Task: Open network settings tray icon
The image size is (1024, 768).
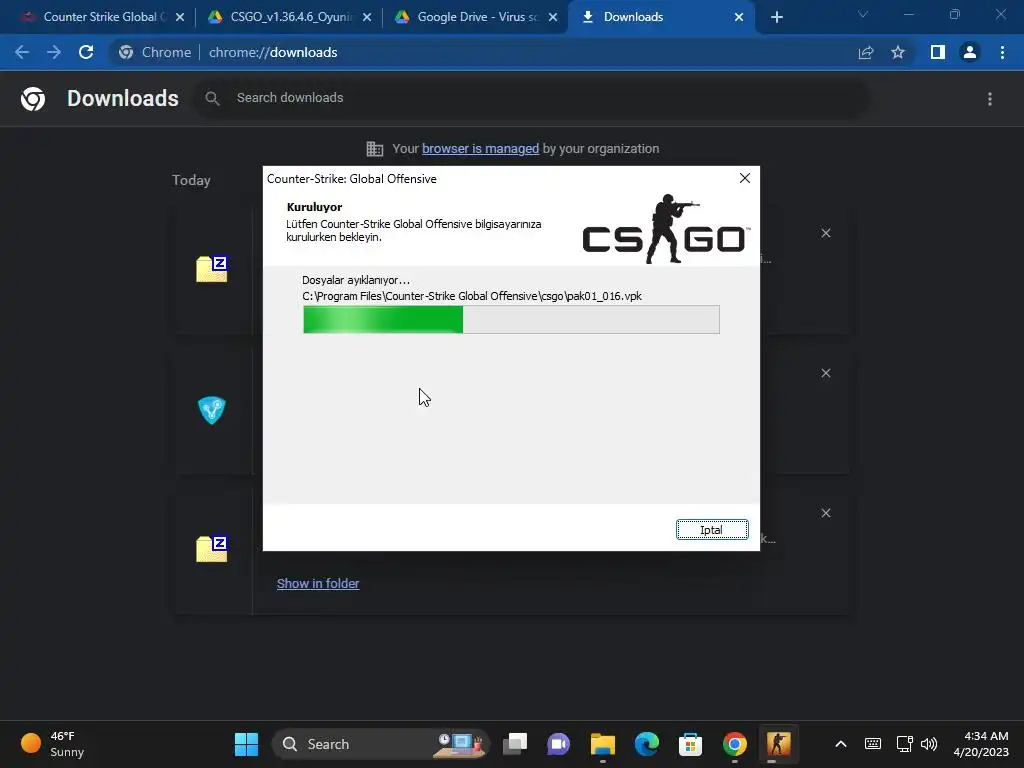Action: (904, 744)
